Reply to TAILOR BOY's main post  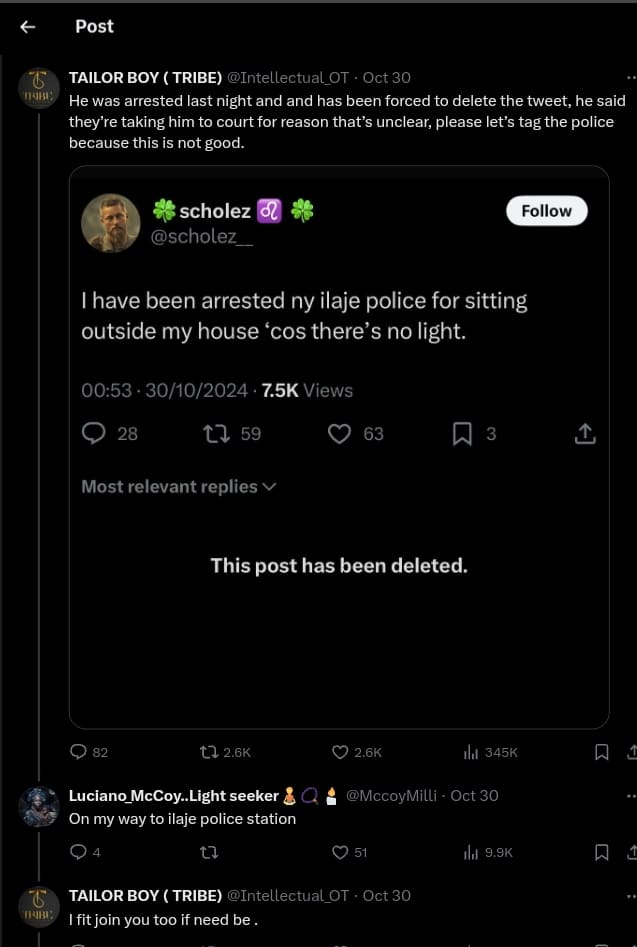click(79, 752)
